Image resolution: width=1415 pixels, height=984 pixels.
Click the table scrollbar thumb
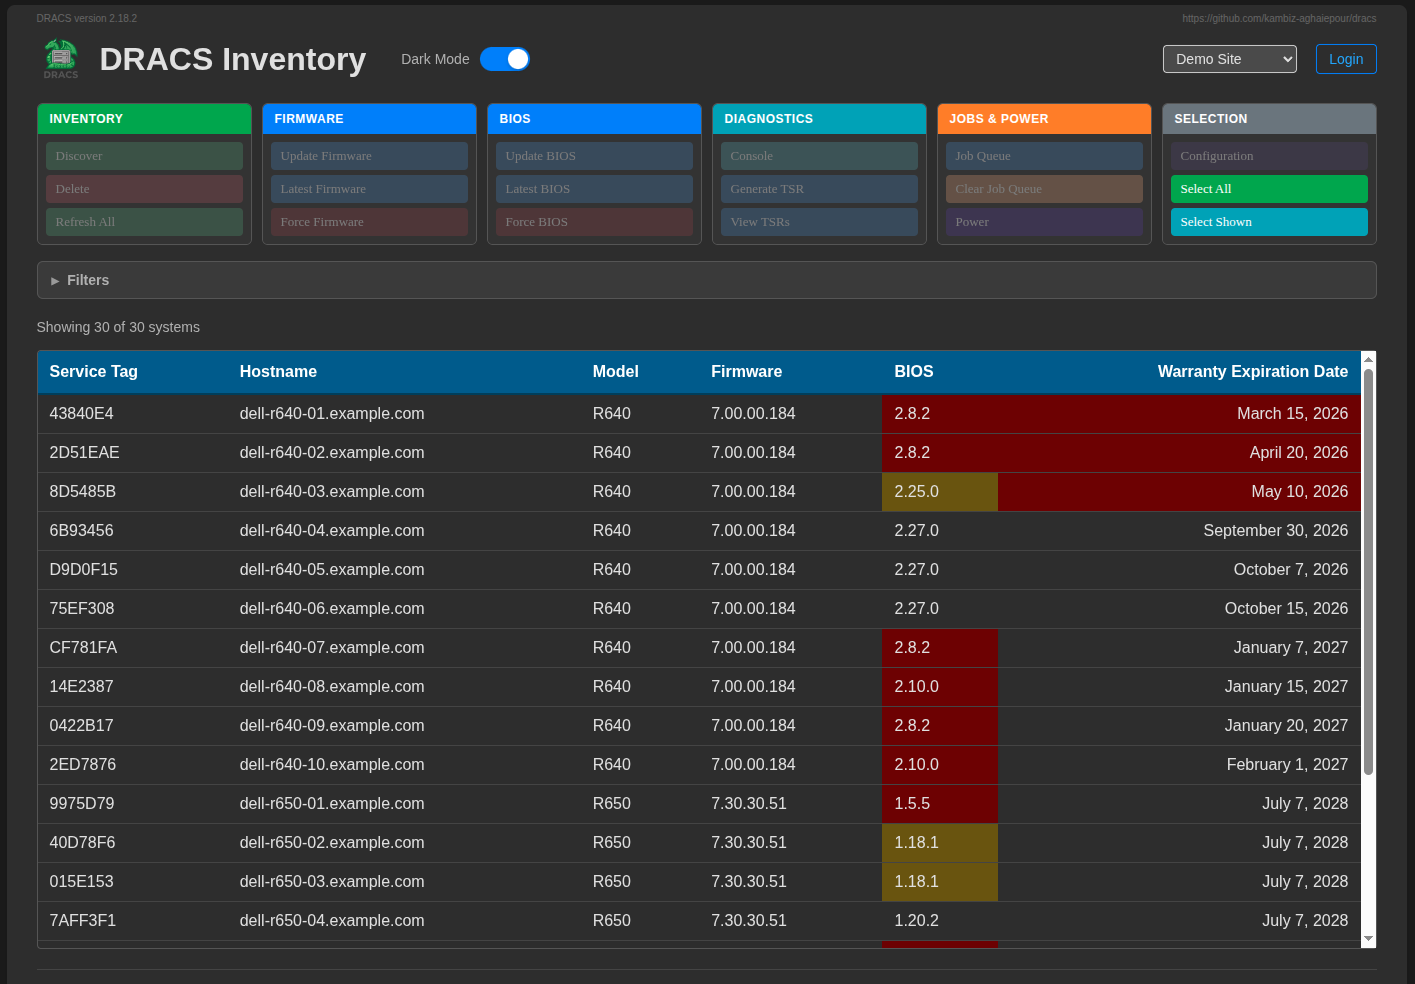pos(1369,571)
